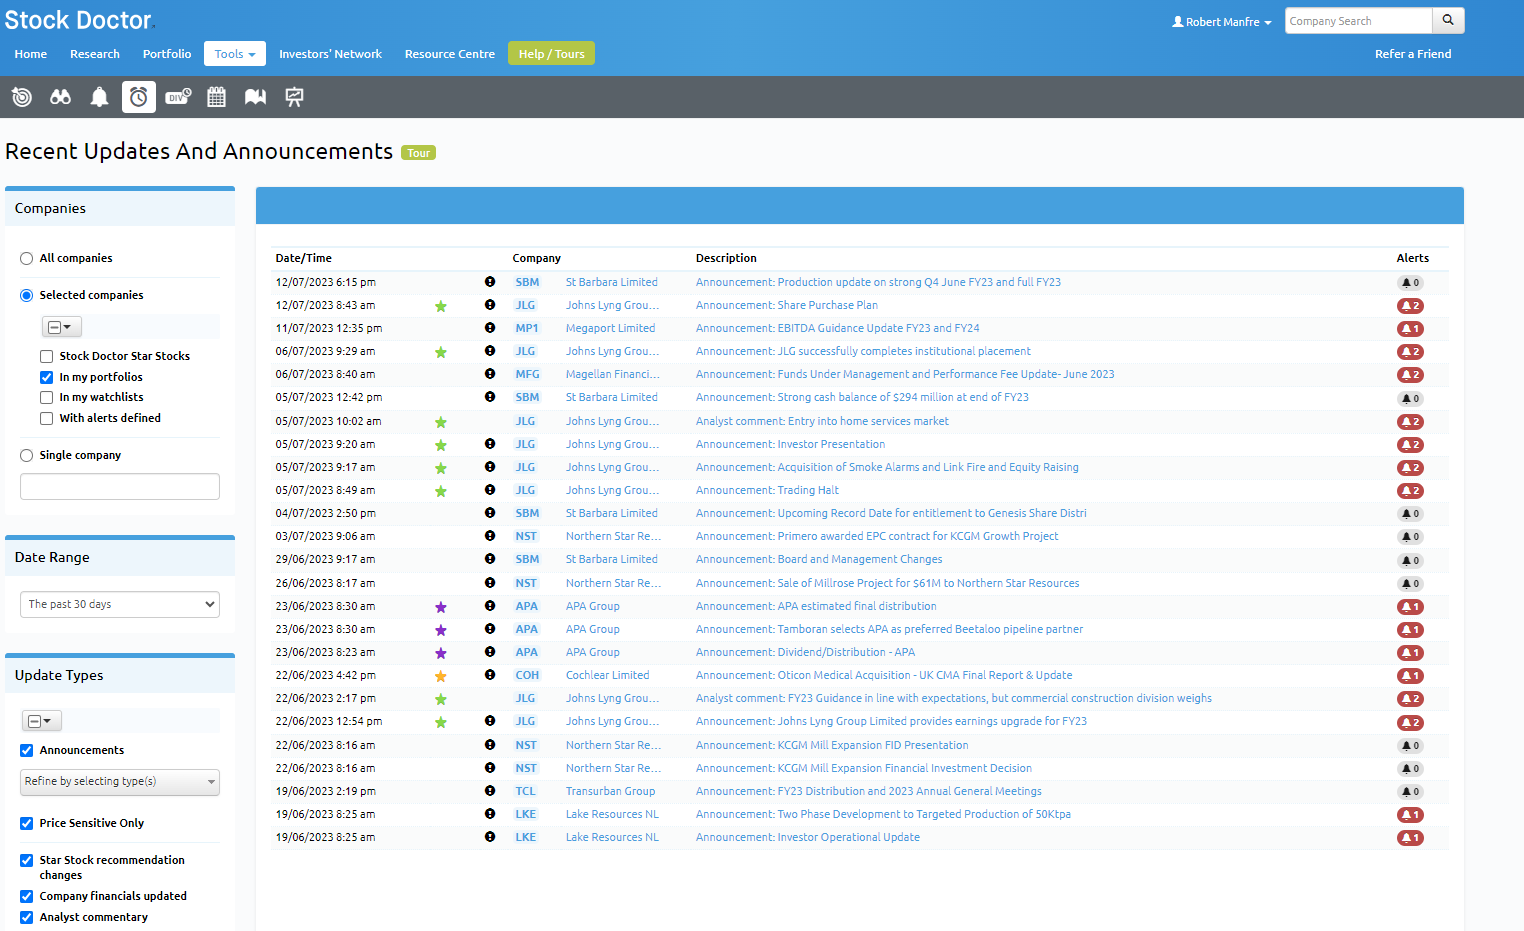
Task: Open the 'Refine by selecting type(s)' dropdown
Action: tap(120, 782)
